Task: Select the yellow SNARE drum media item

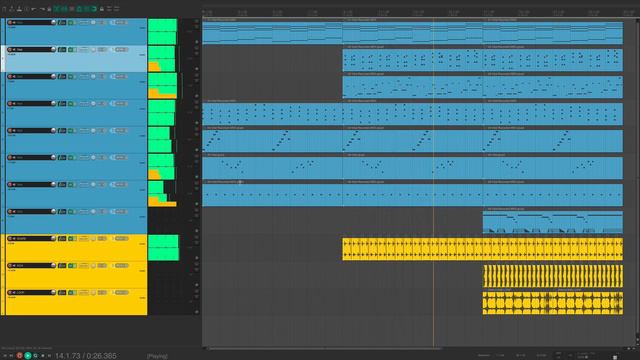Action: tap(482, 249)
